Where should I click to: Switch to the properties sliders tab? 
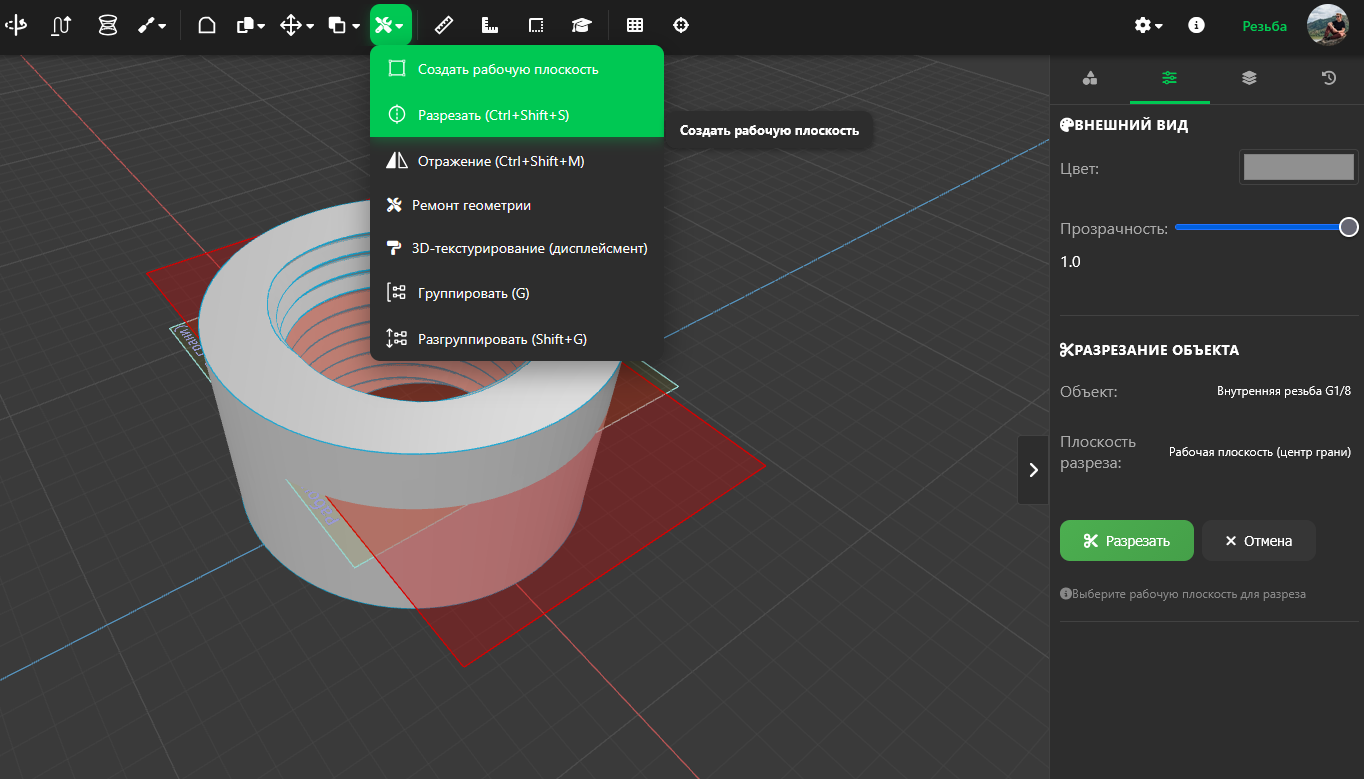[x=1169, y=79]
